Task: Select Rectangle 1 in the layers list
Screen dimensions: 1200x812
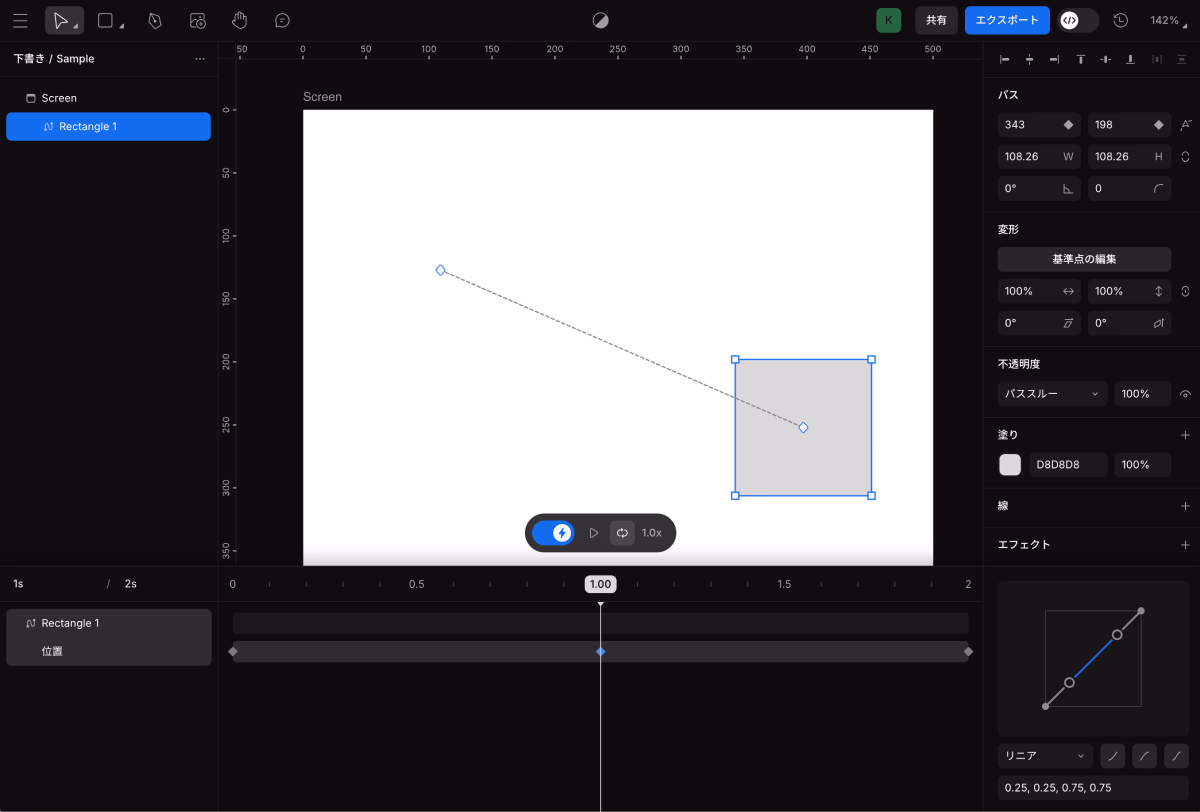Action: pos(108,126)
